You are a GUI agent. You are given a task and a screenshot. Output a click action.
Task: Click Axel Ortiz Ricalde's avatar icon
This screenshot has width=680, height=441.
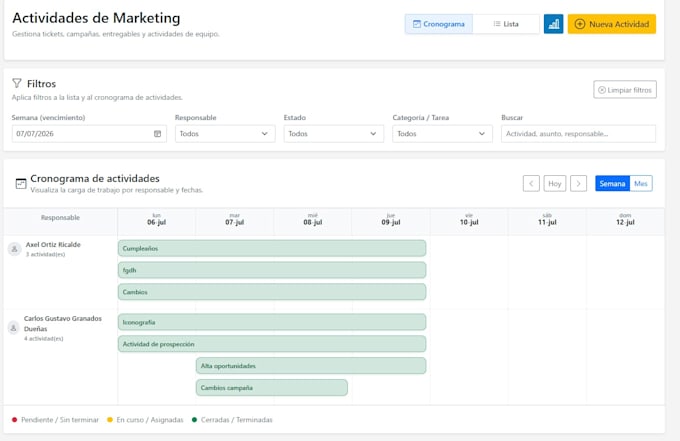14,249
